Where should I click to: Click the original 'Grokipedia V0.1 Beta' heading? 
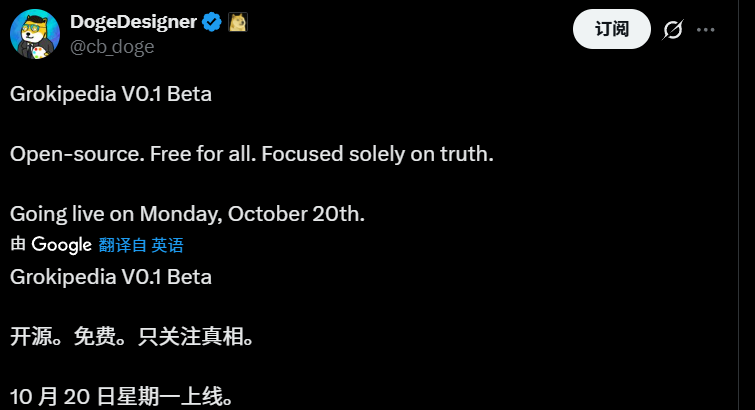[x=110, y=95]
